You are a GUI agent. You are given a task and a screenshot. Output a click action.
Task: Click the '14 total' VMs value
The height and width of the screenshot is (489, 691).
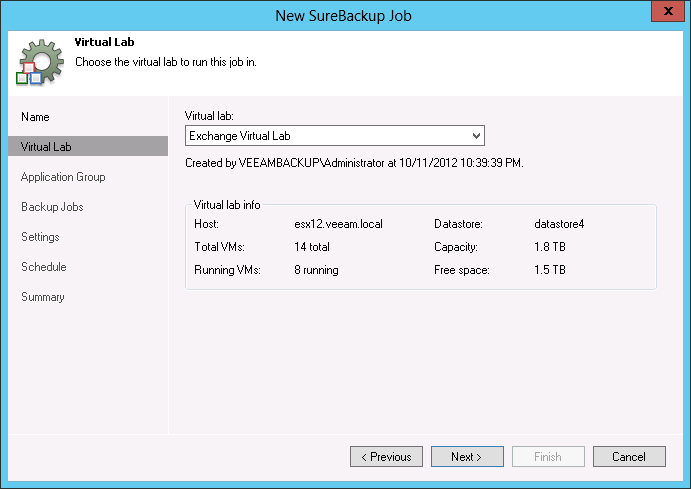(312, 247)
